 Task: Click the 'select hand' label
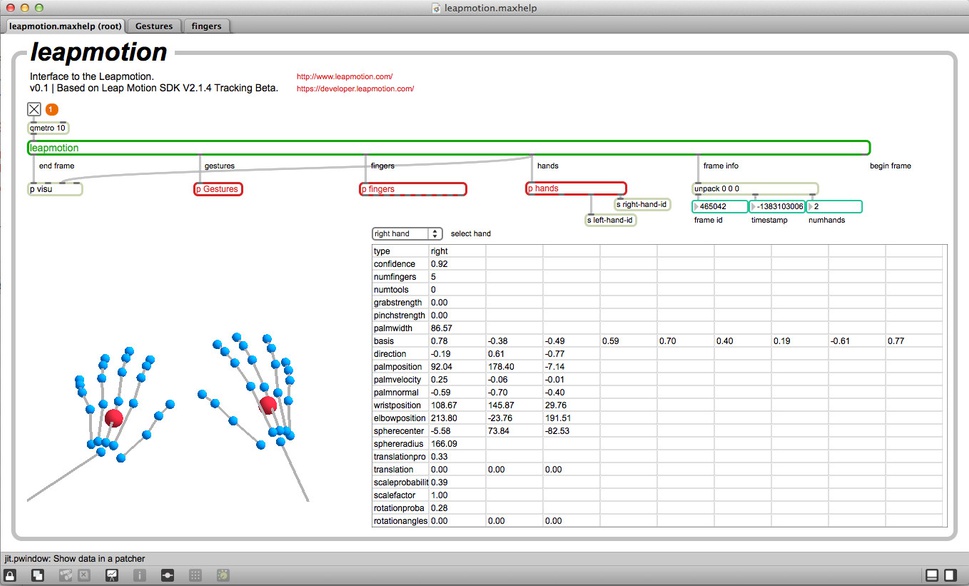coord(471,234)
